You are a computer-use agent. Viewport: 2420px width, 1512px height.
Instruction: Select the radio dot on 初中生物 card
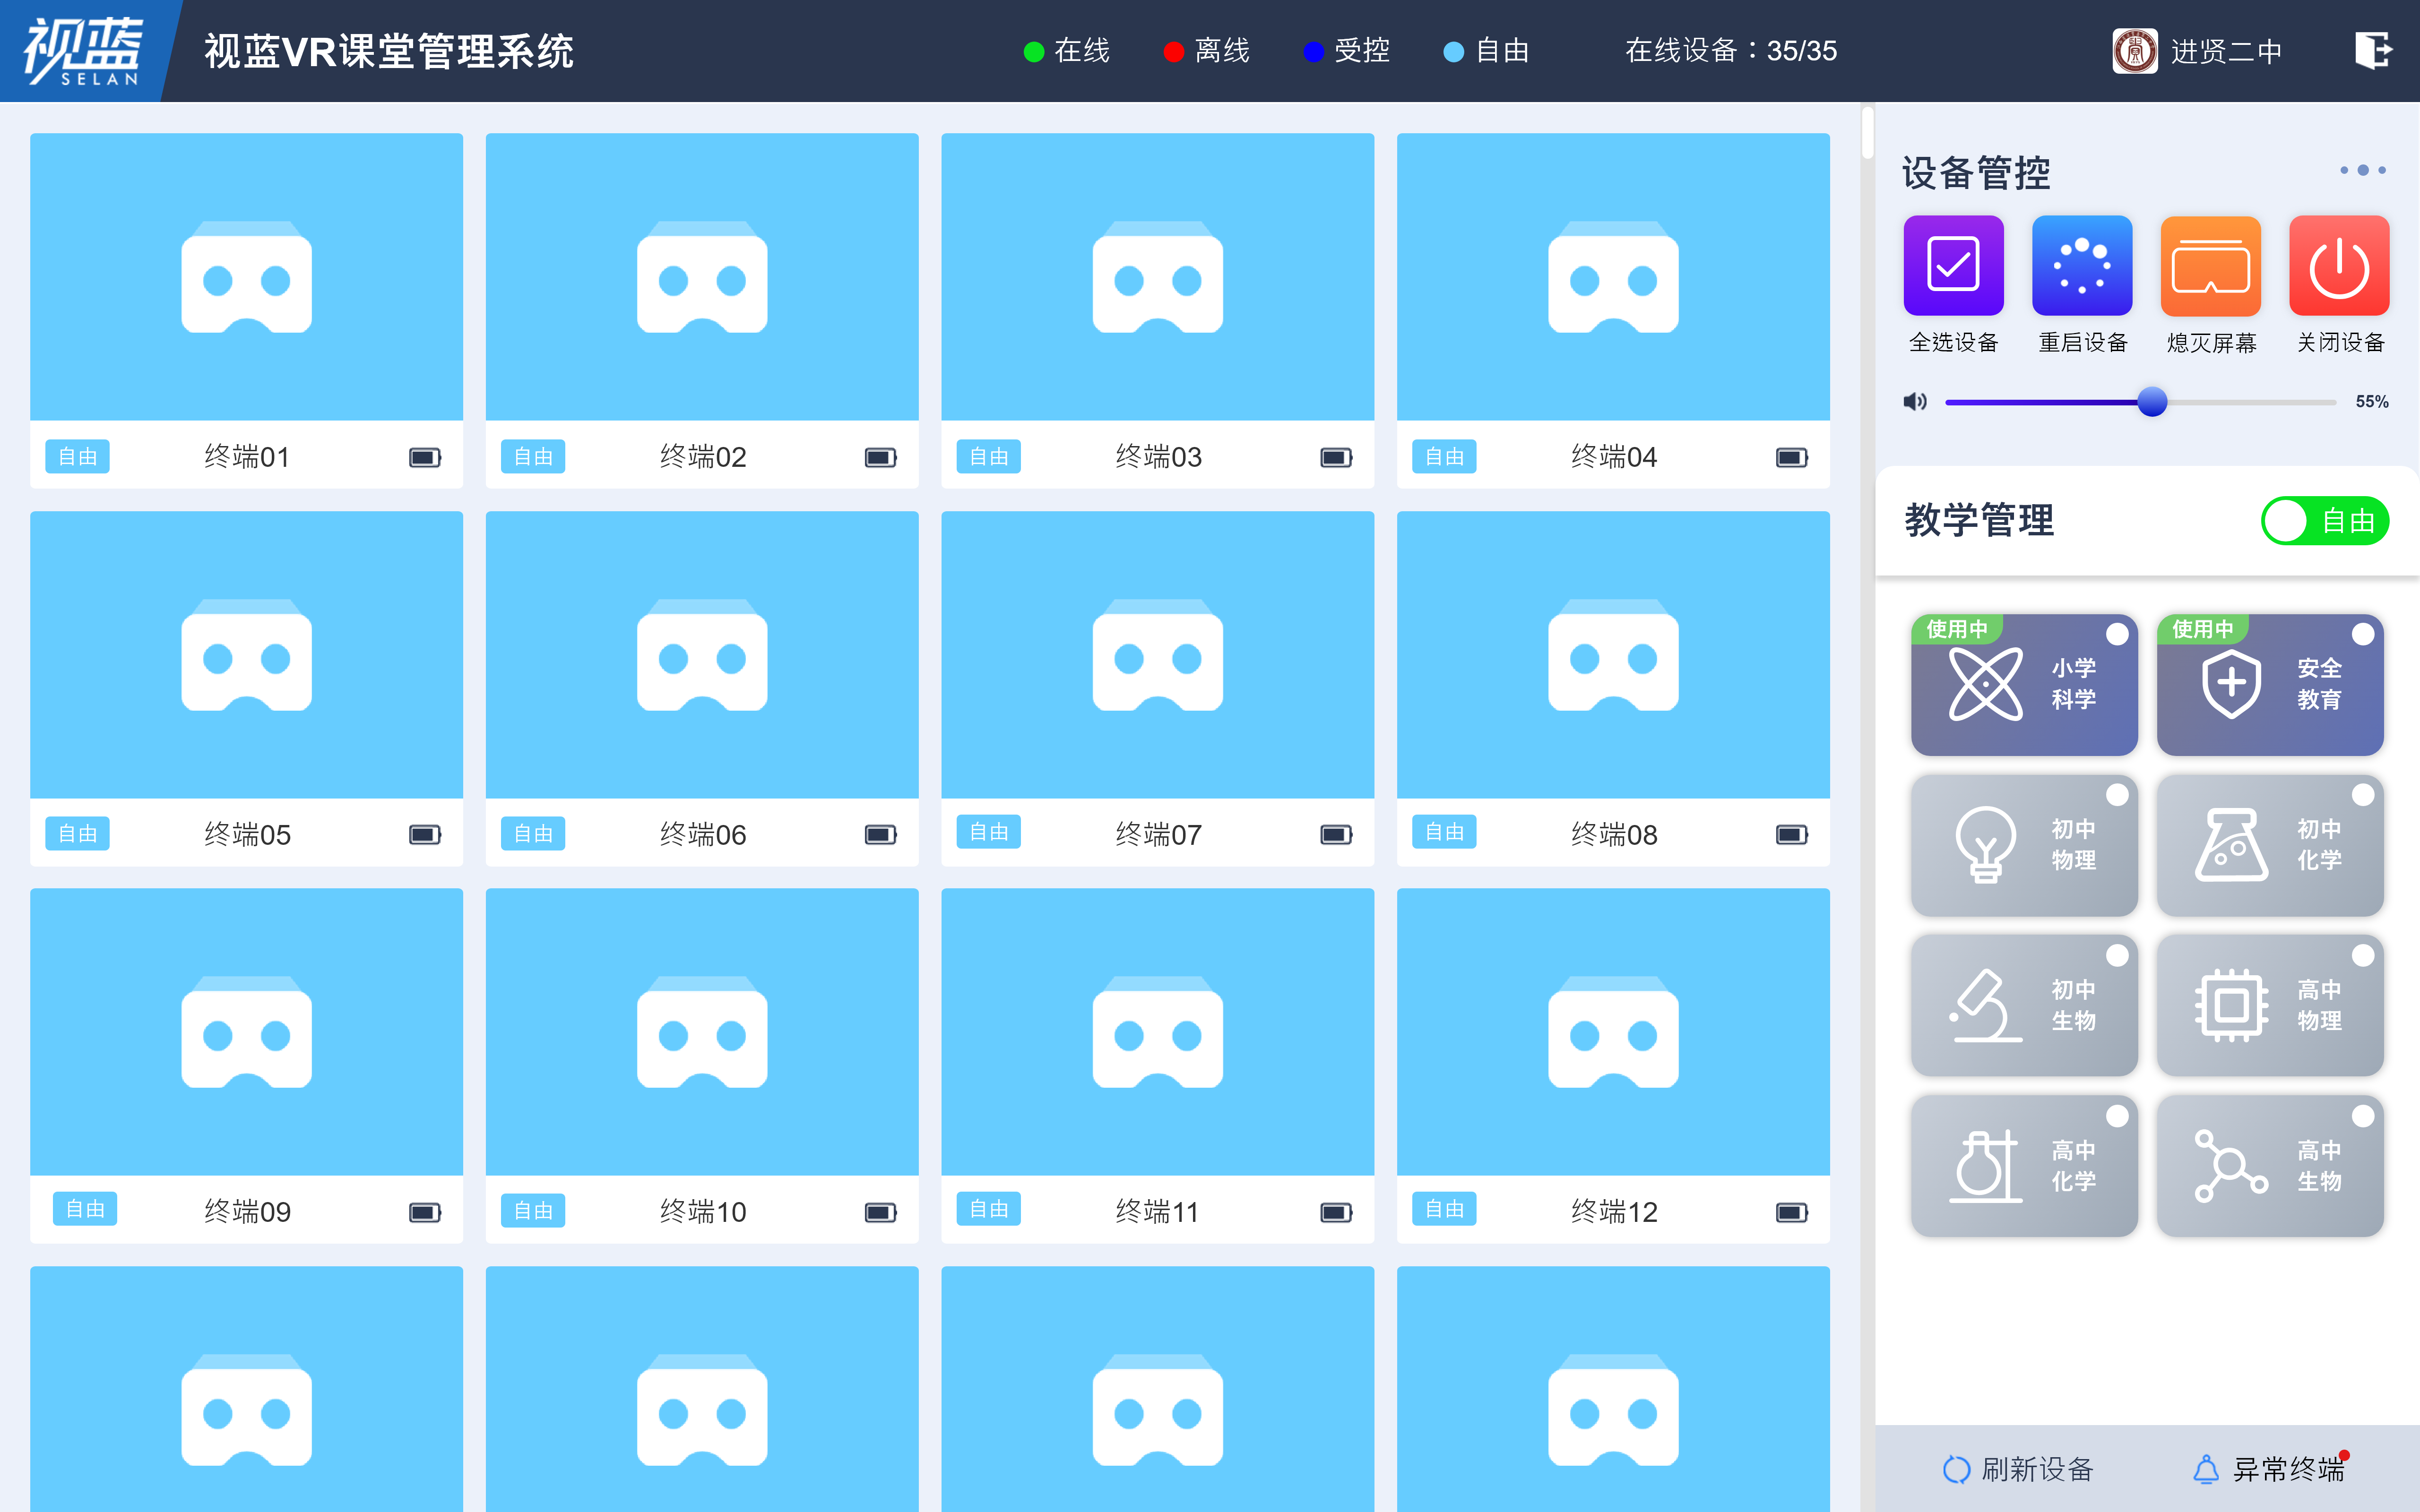(2117, 955)
